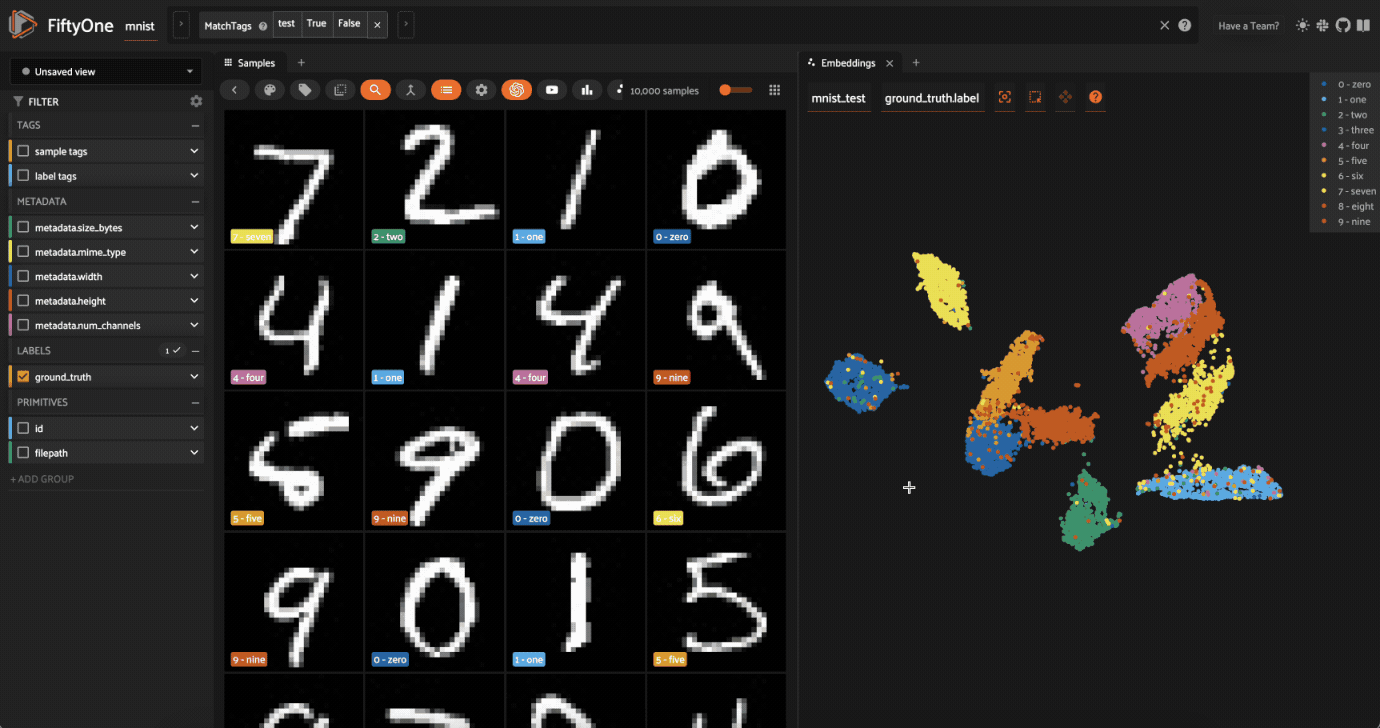Open the GitHub icon in top bar
The image size is (1380, 728).
coord(1342,25)
